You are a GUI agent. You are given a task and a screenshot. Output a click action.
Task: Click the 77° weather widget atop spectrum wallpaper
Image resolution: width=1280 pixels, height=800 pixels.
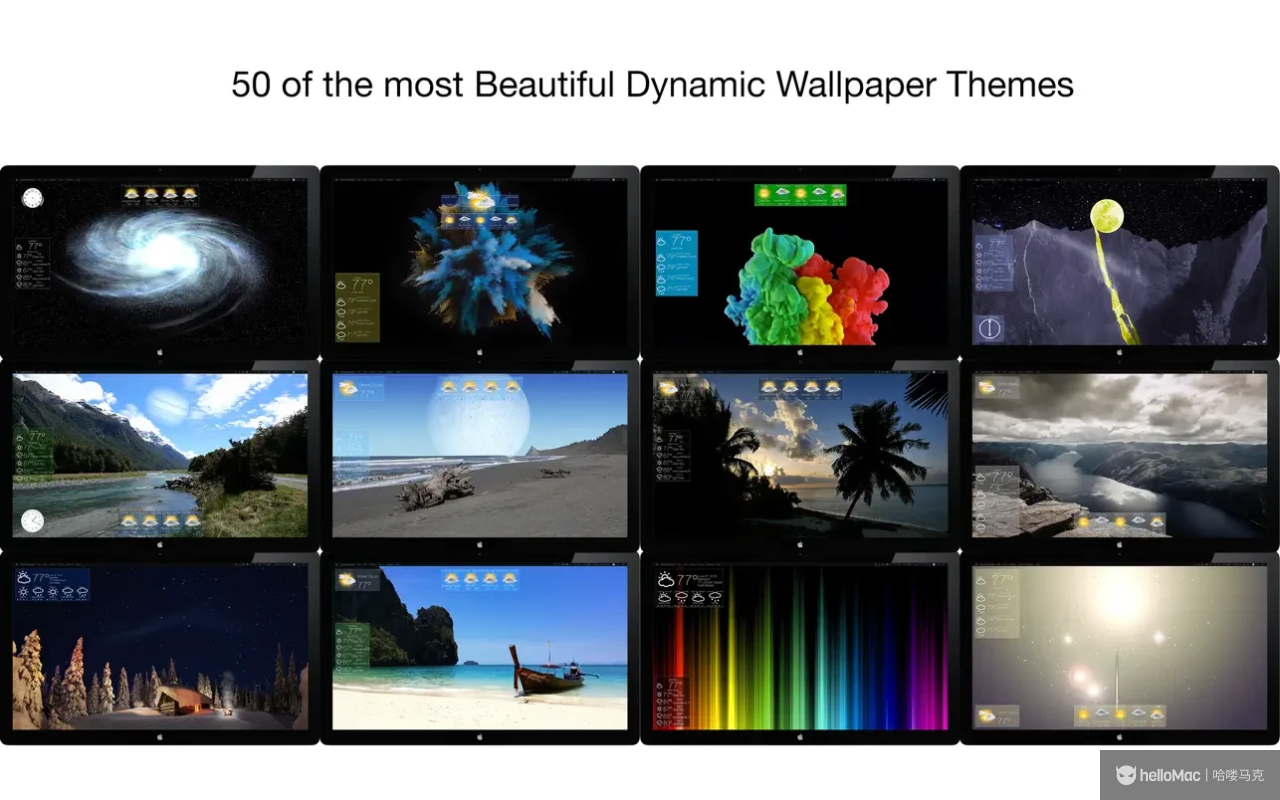(x=689, y=588)
